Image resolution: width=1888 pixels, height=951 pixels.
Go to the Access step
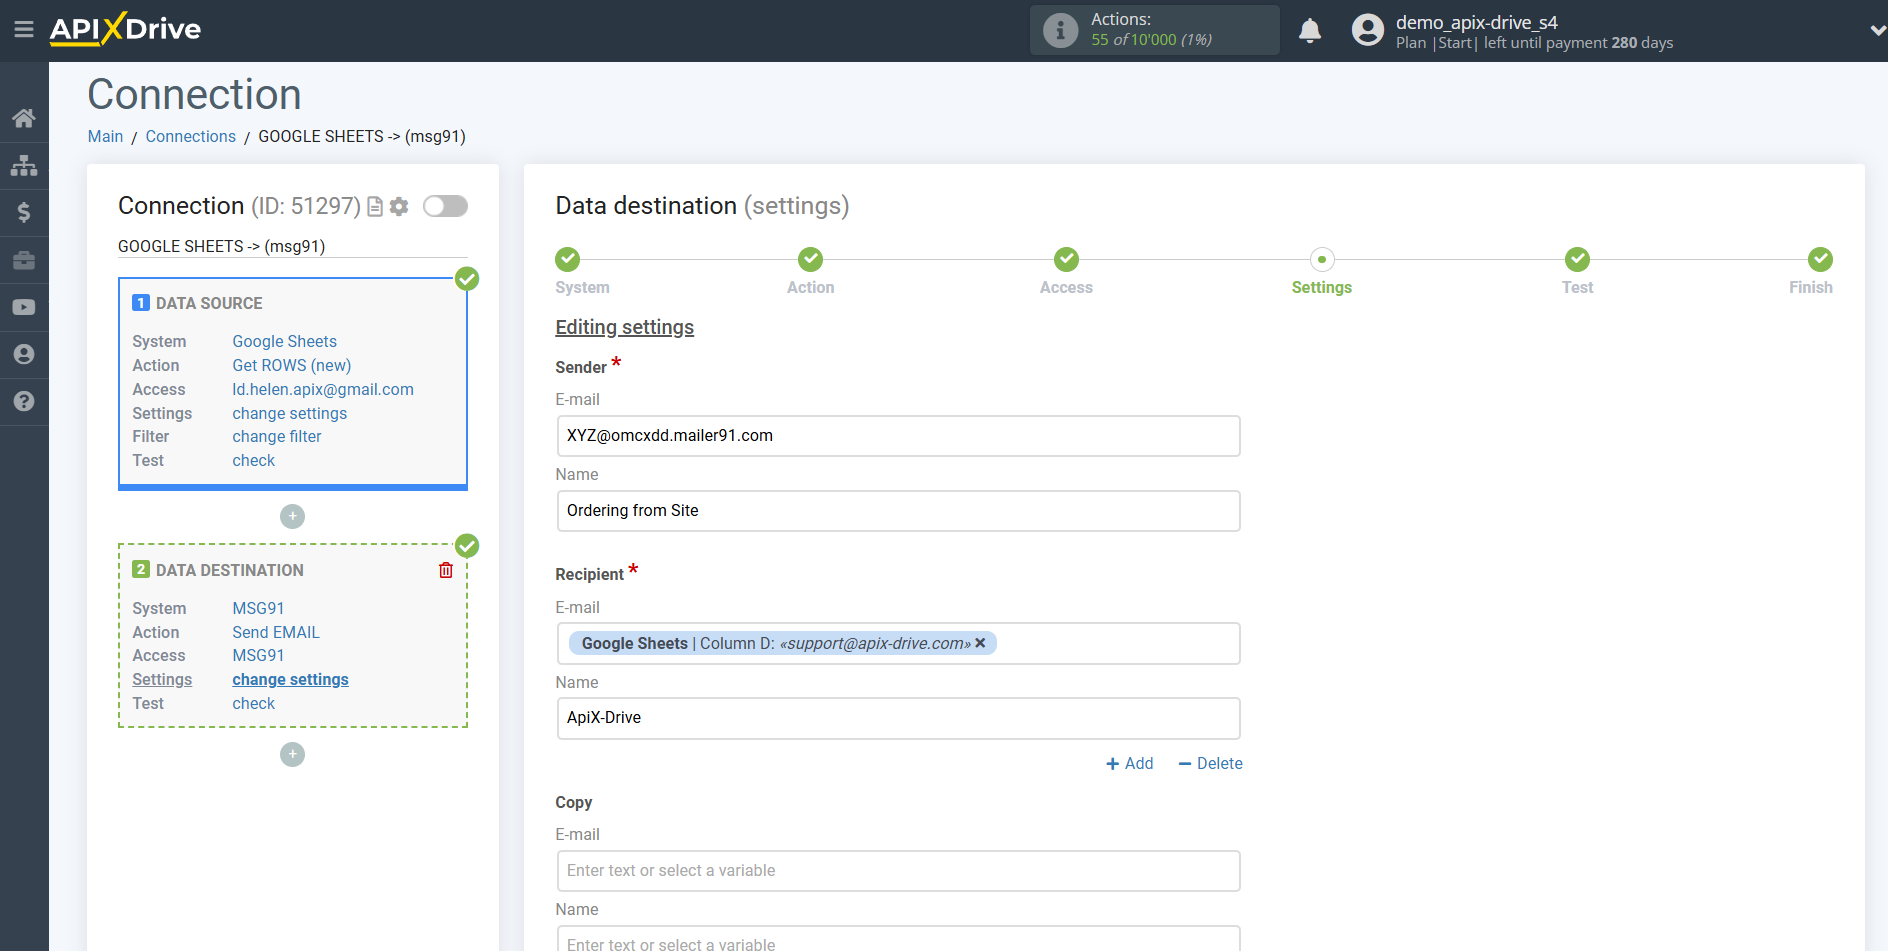pos(1066,259)
